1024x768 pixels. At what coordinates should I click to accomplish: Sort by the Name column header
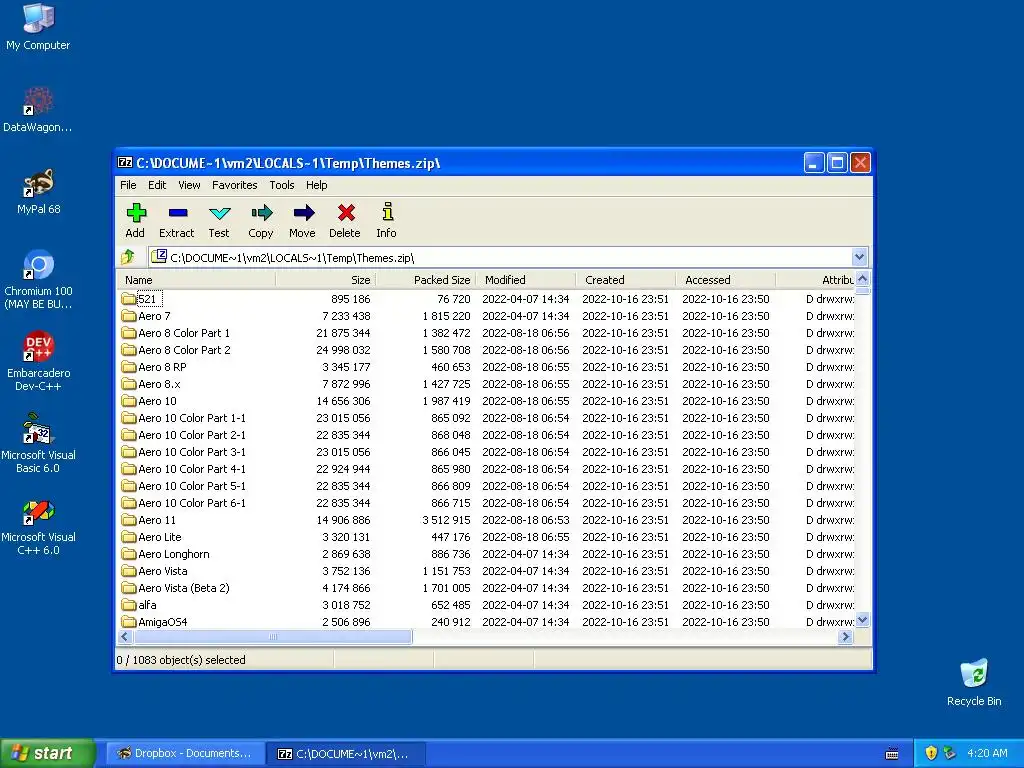[x=197, y=280]
